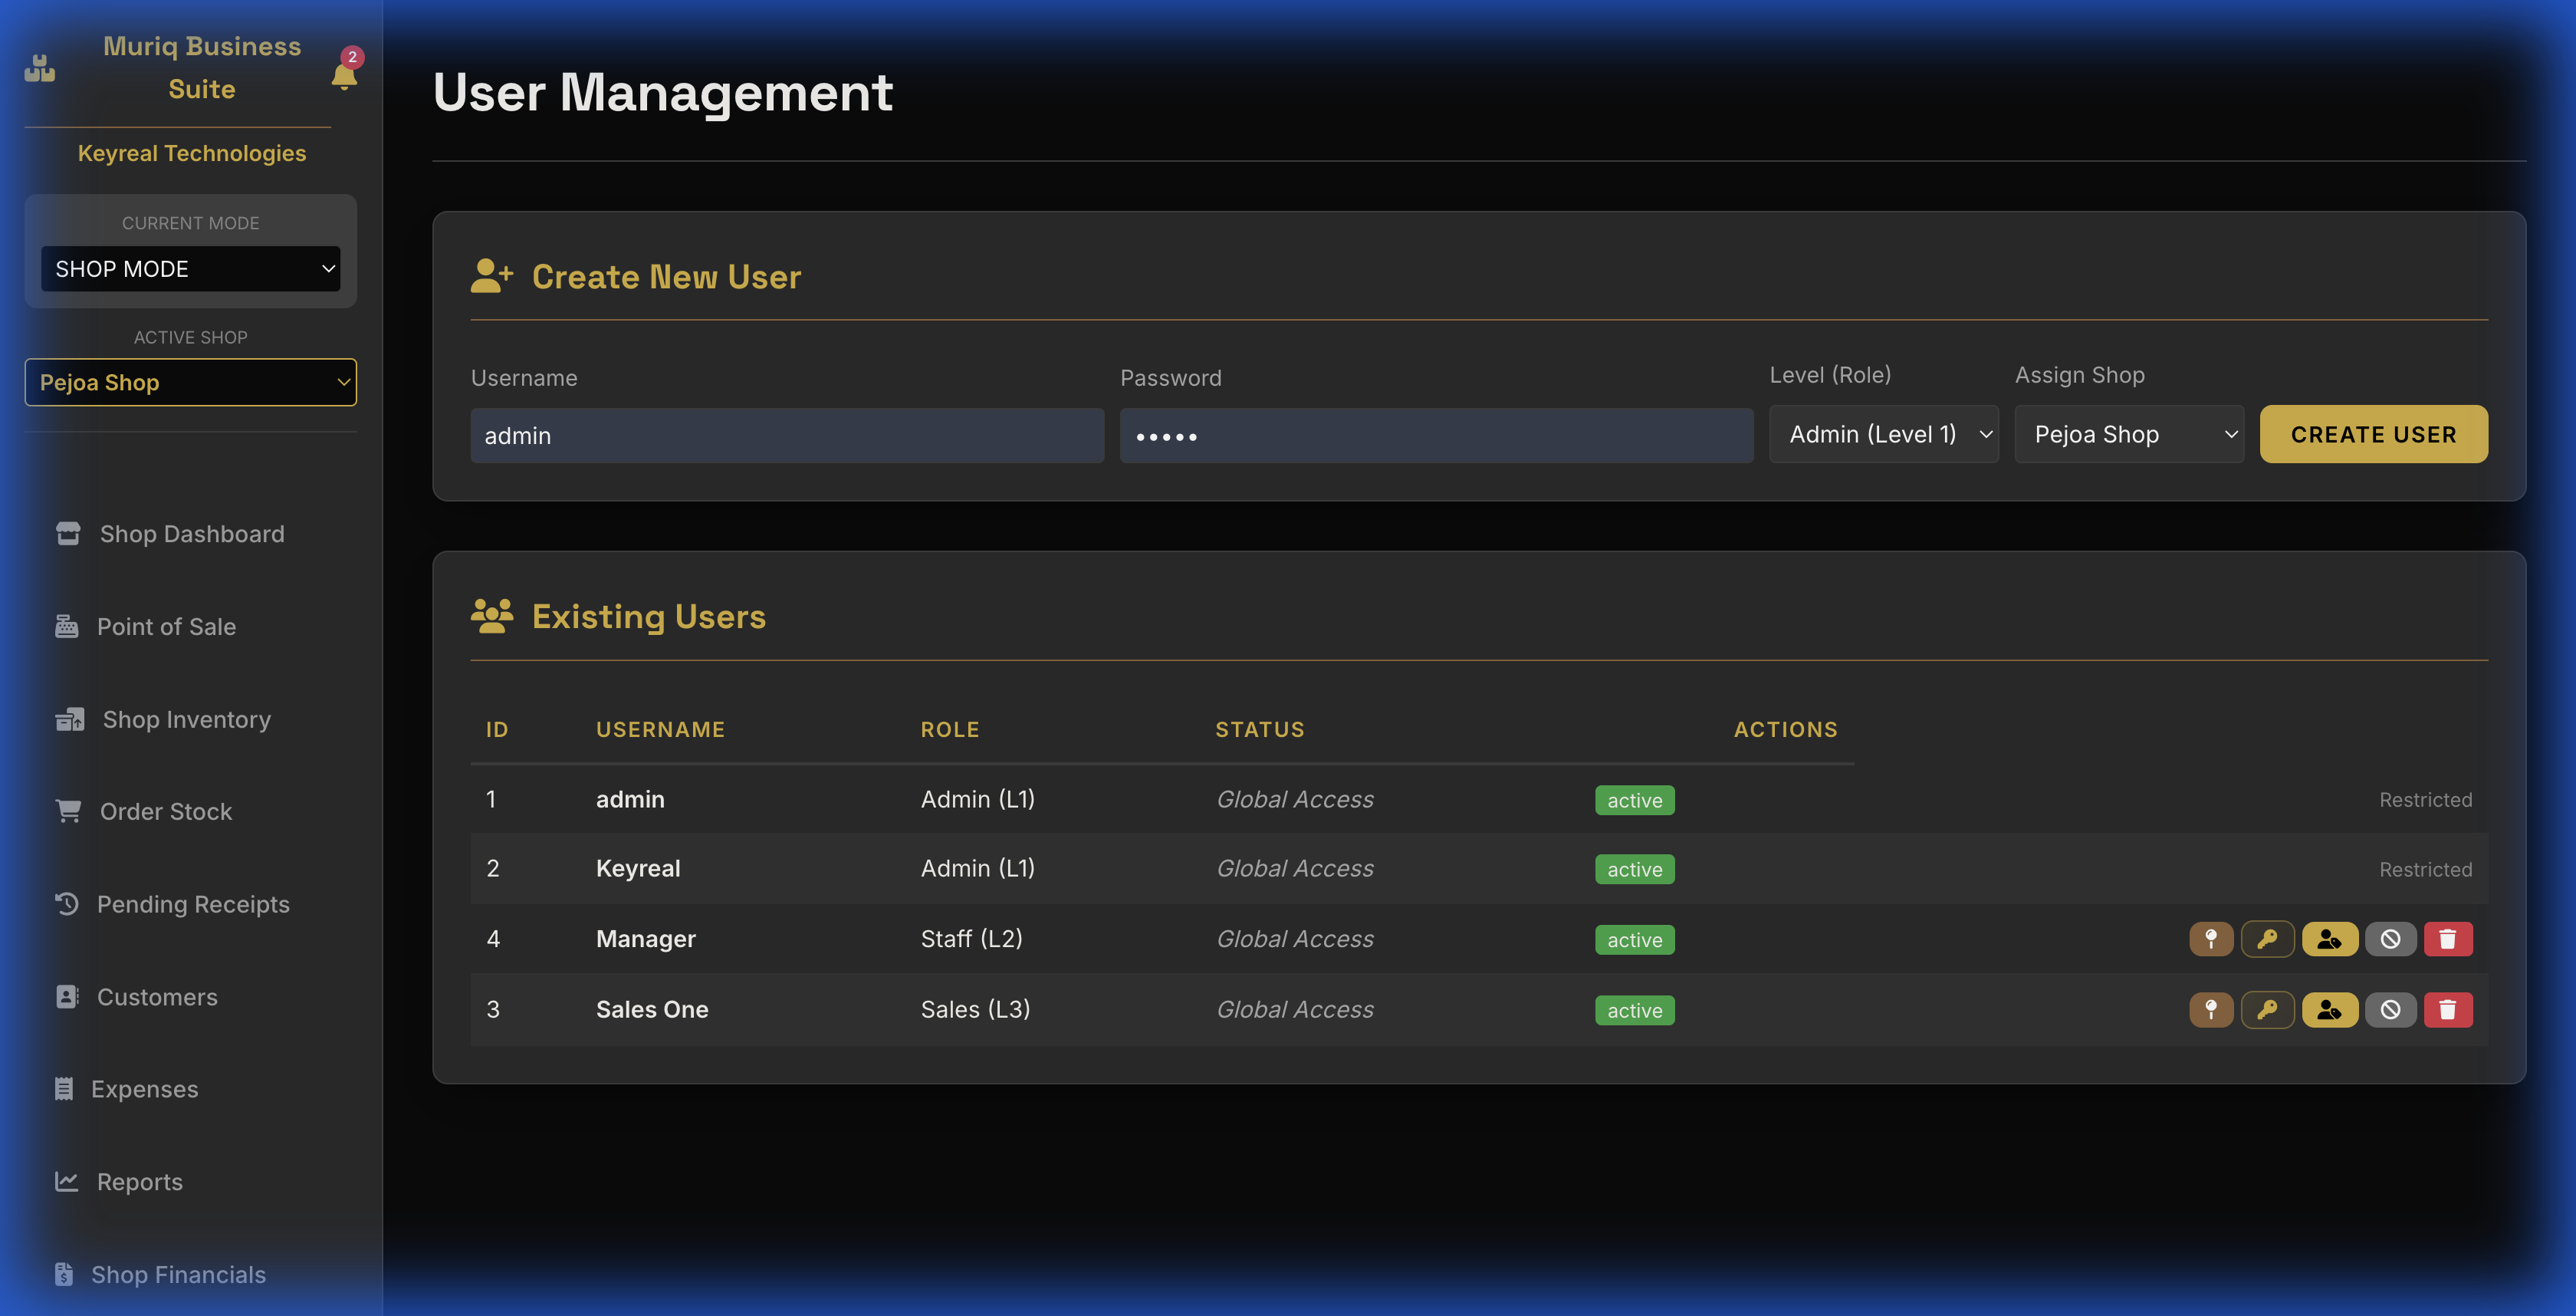Click the key icon for Manager

click(2267, 939)
